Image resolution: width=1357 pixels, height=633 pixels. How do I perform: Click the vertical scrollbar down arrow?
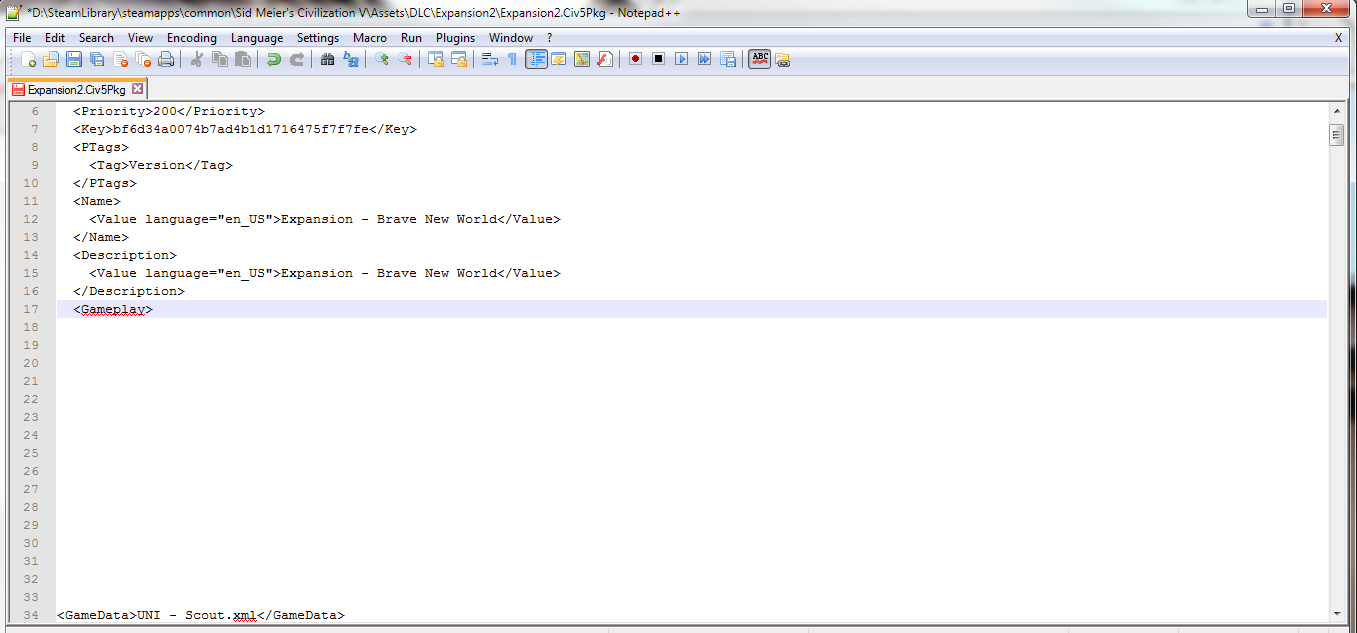[1336, 613]
